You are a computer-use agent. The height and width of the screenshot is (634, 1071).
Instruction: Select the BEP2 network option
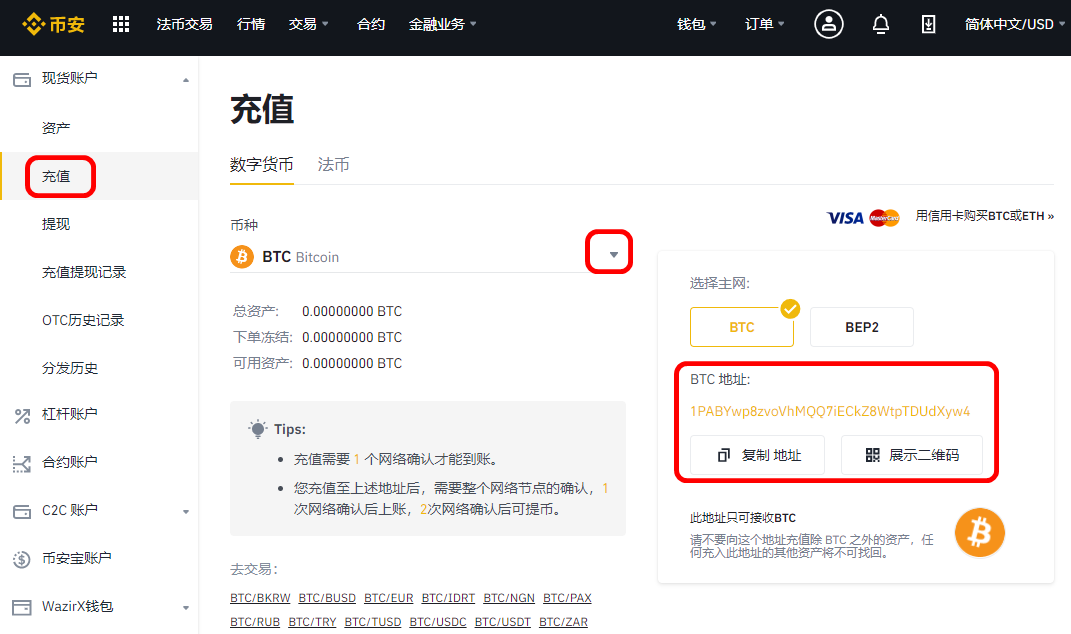pyautogui.click(x=861, y=327)
